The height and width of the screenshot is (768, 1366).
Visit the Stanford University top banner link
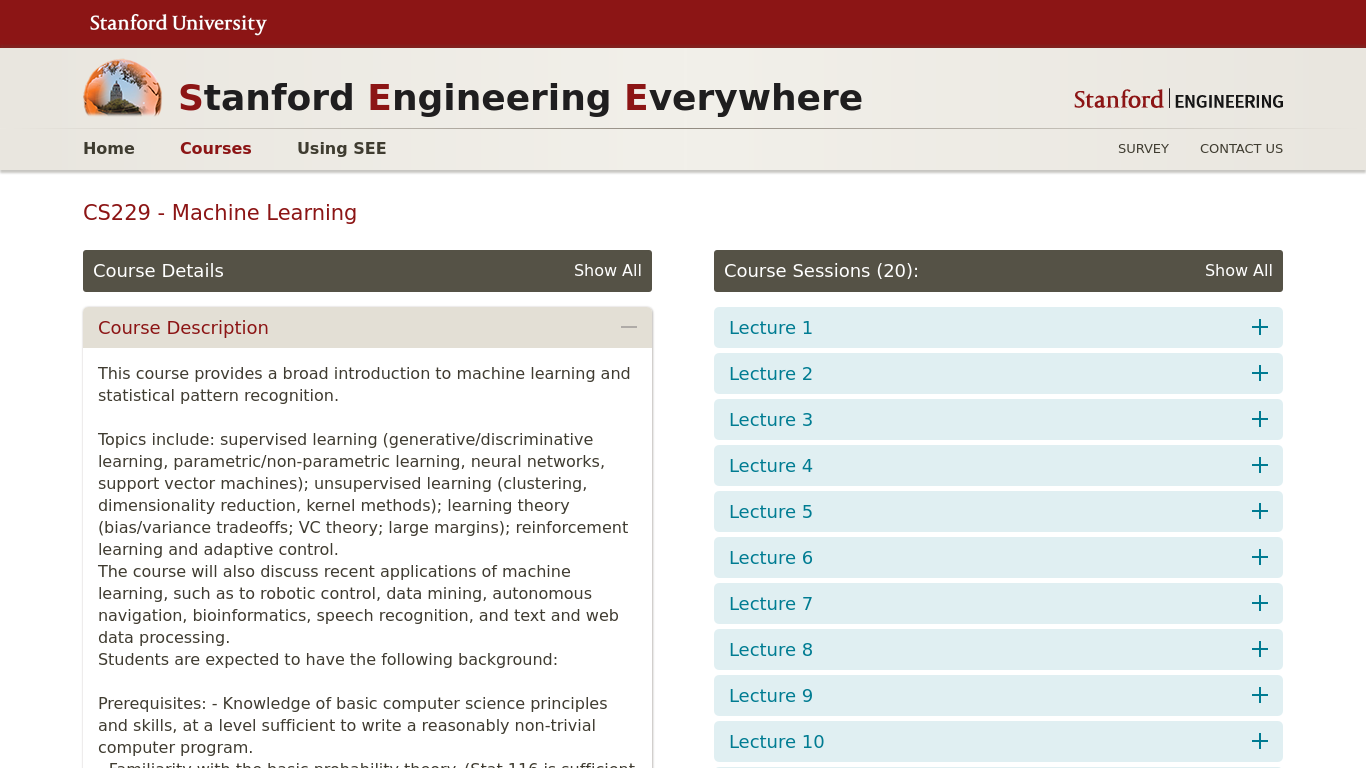(178, 23)
